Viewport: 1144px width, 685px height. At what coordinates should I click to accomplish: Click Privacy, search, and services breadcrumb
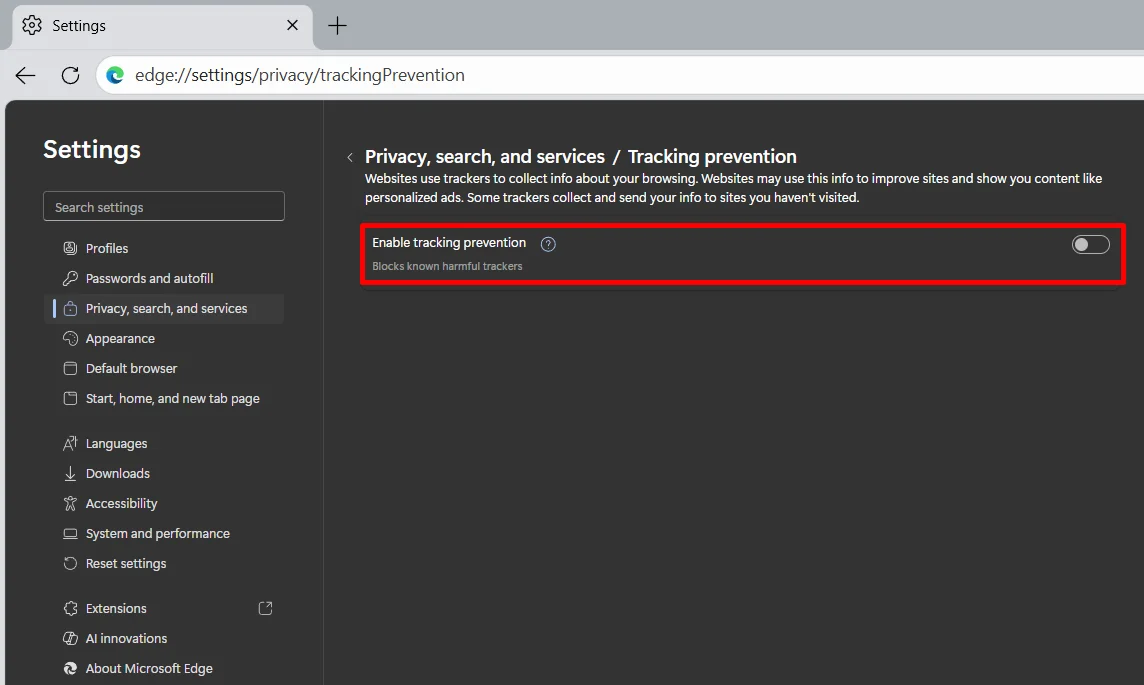click(x=486, y=156)
